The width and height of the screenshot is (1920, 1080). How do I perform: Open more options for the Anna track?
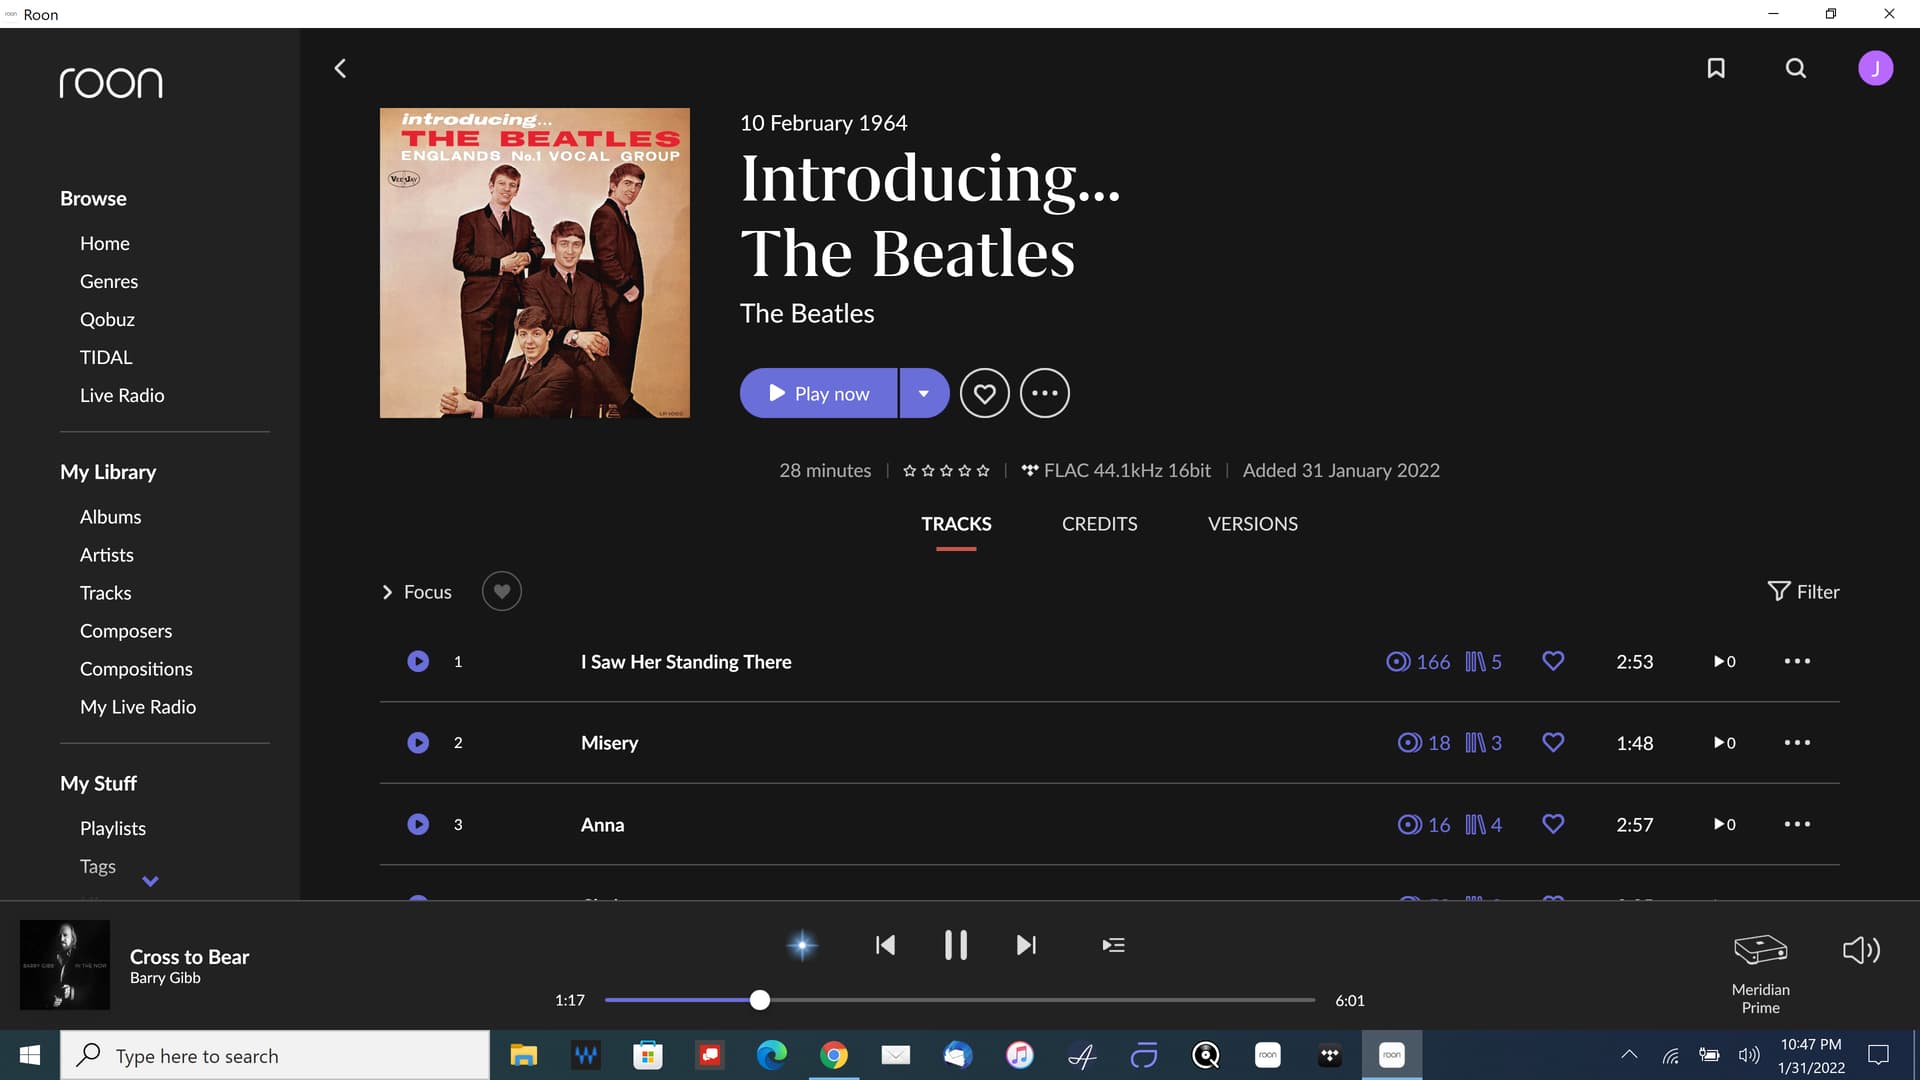[x=1797, y=824]
